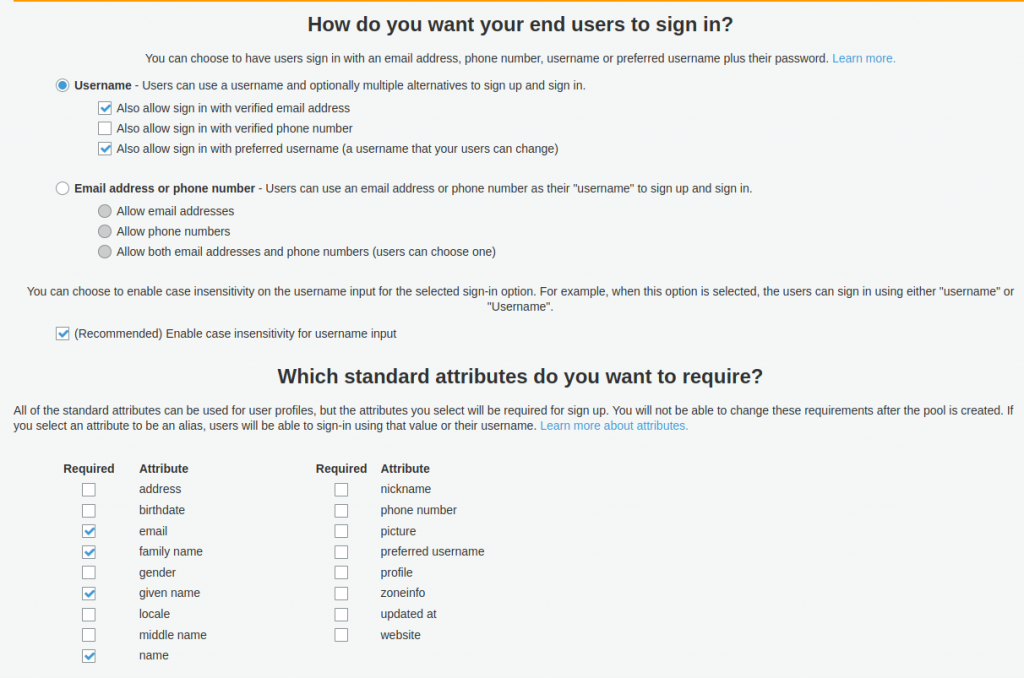Screen dimensions: 1024x678
Task: Choose Allow both email addresses and phone numbers
Action: (x=105, y=251)
